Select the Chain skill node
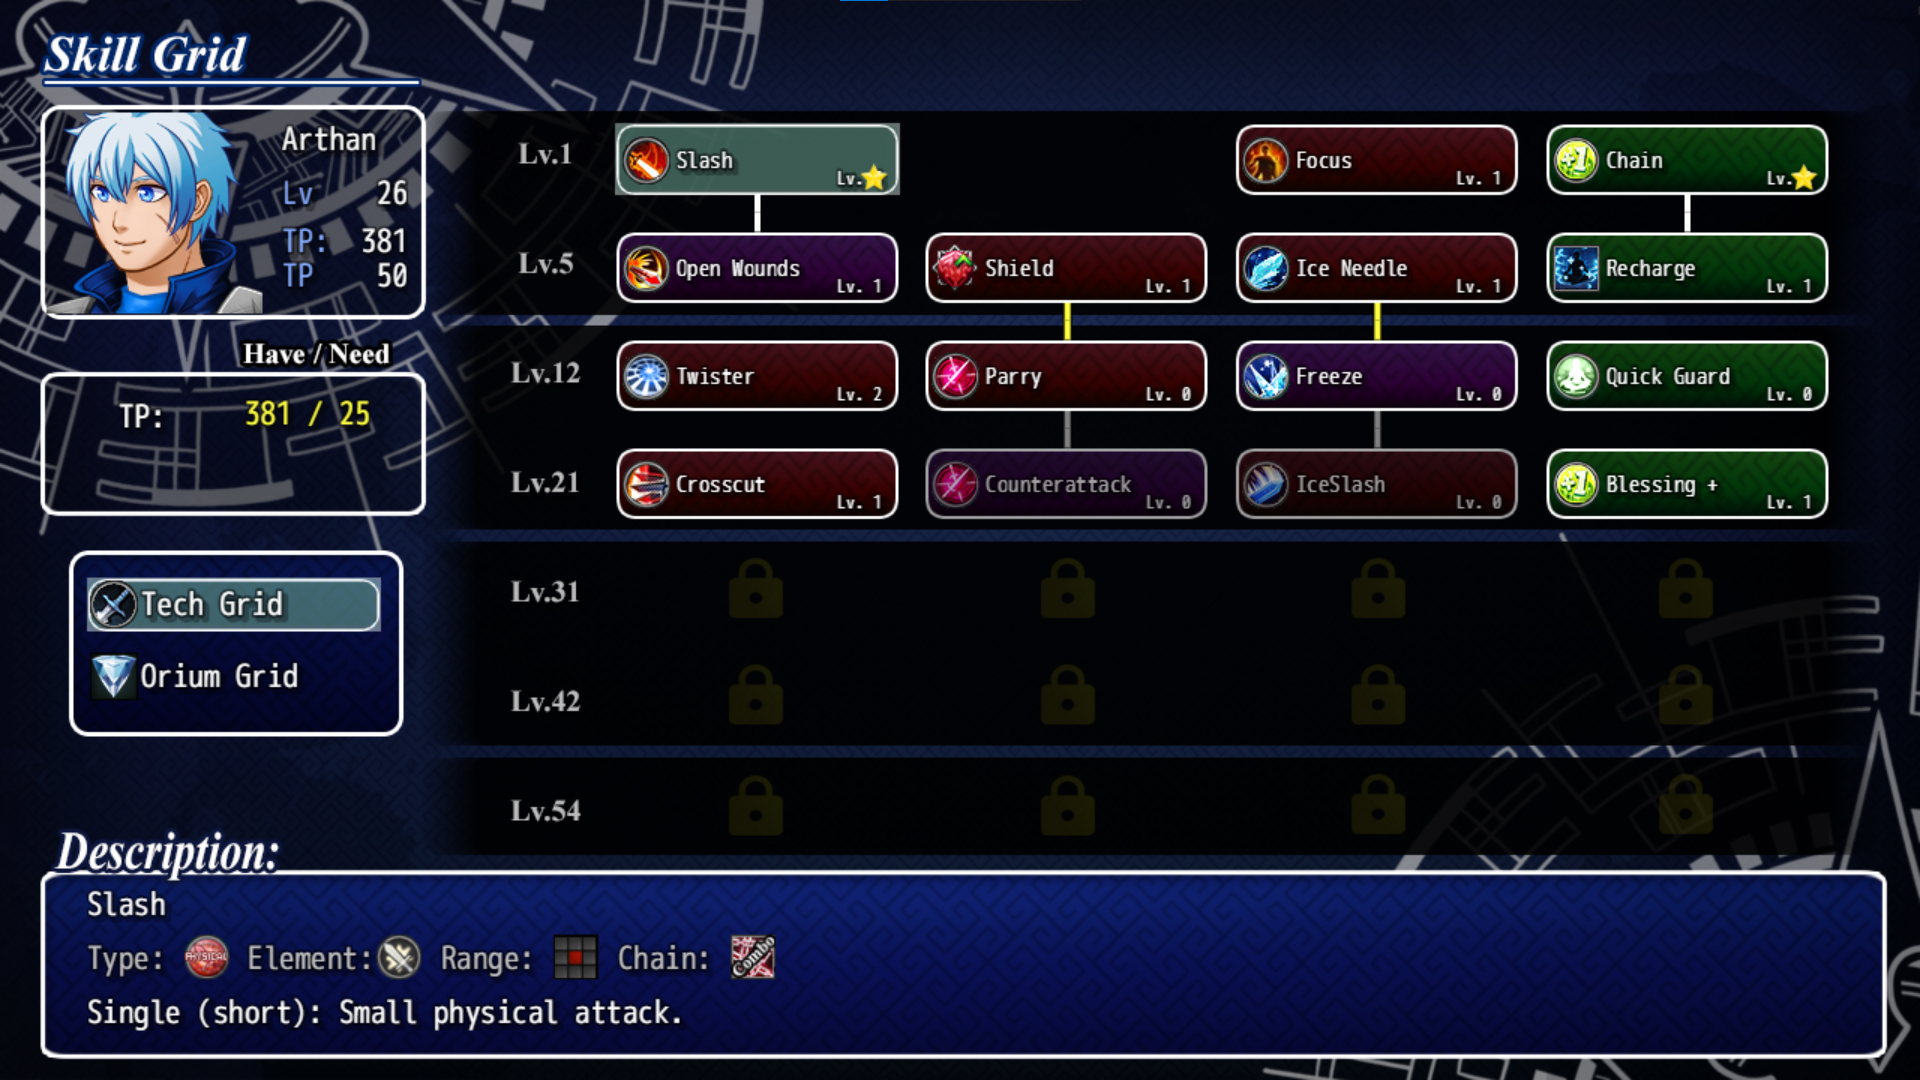 click(1687, 160)
